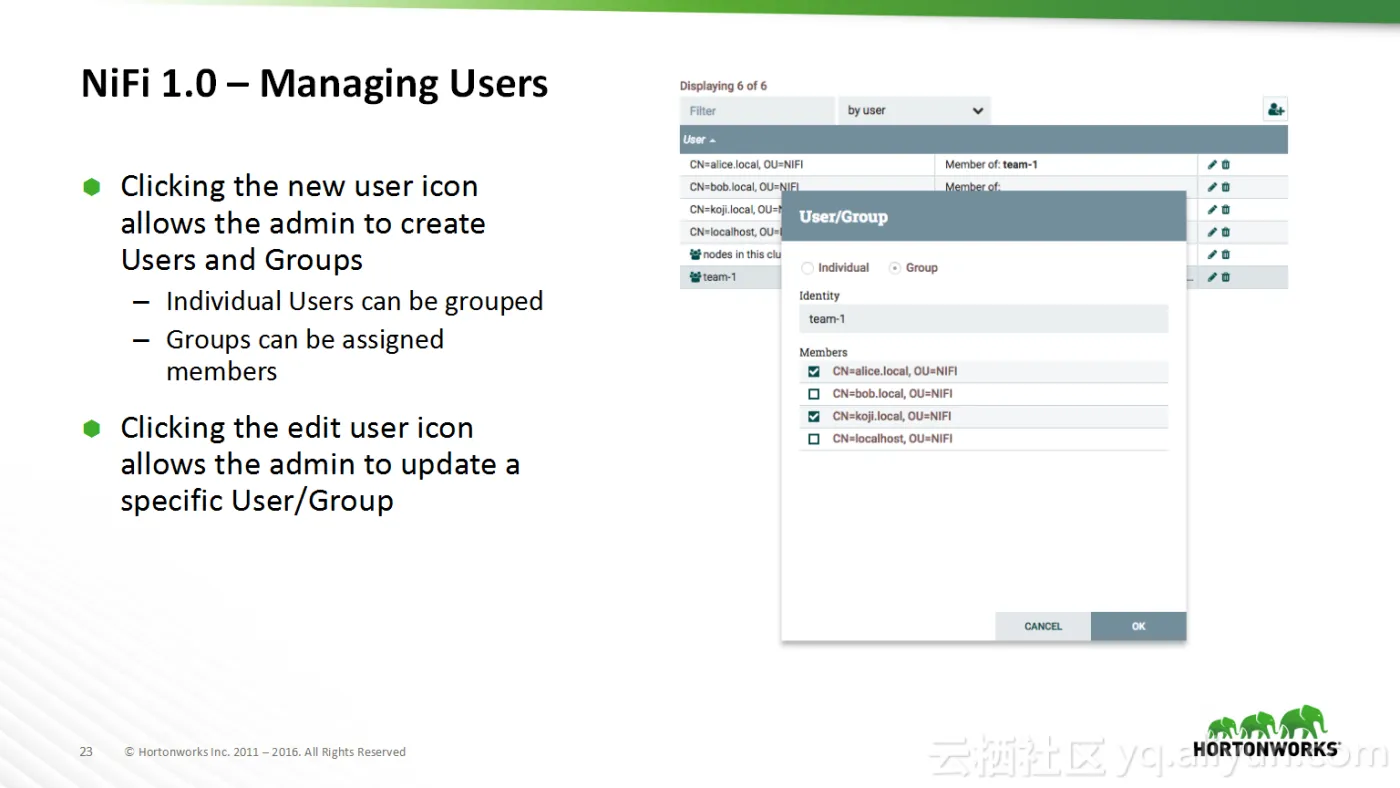This screenshot has height=788, width=1400.
Task: Click the User/Group dialog title
Action: point(843,217)
